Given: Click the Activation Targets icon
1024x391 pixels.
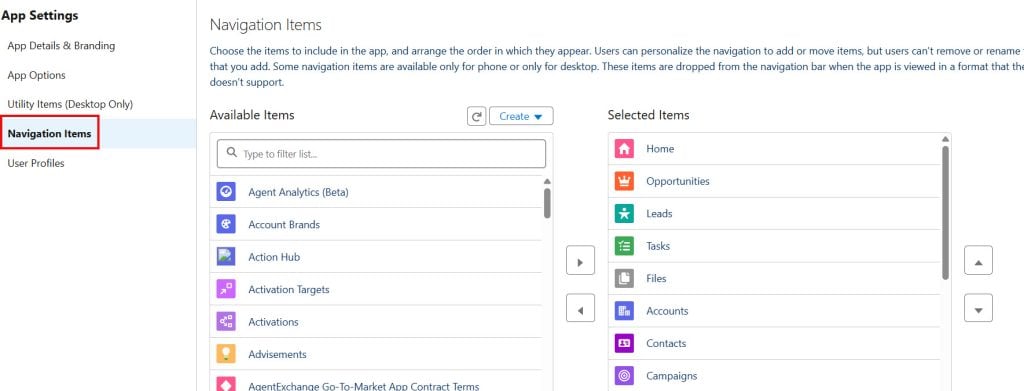Looking at the screenshot, I should 226,289.
